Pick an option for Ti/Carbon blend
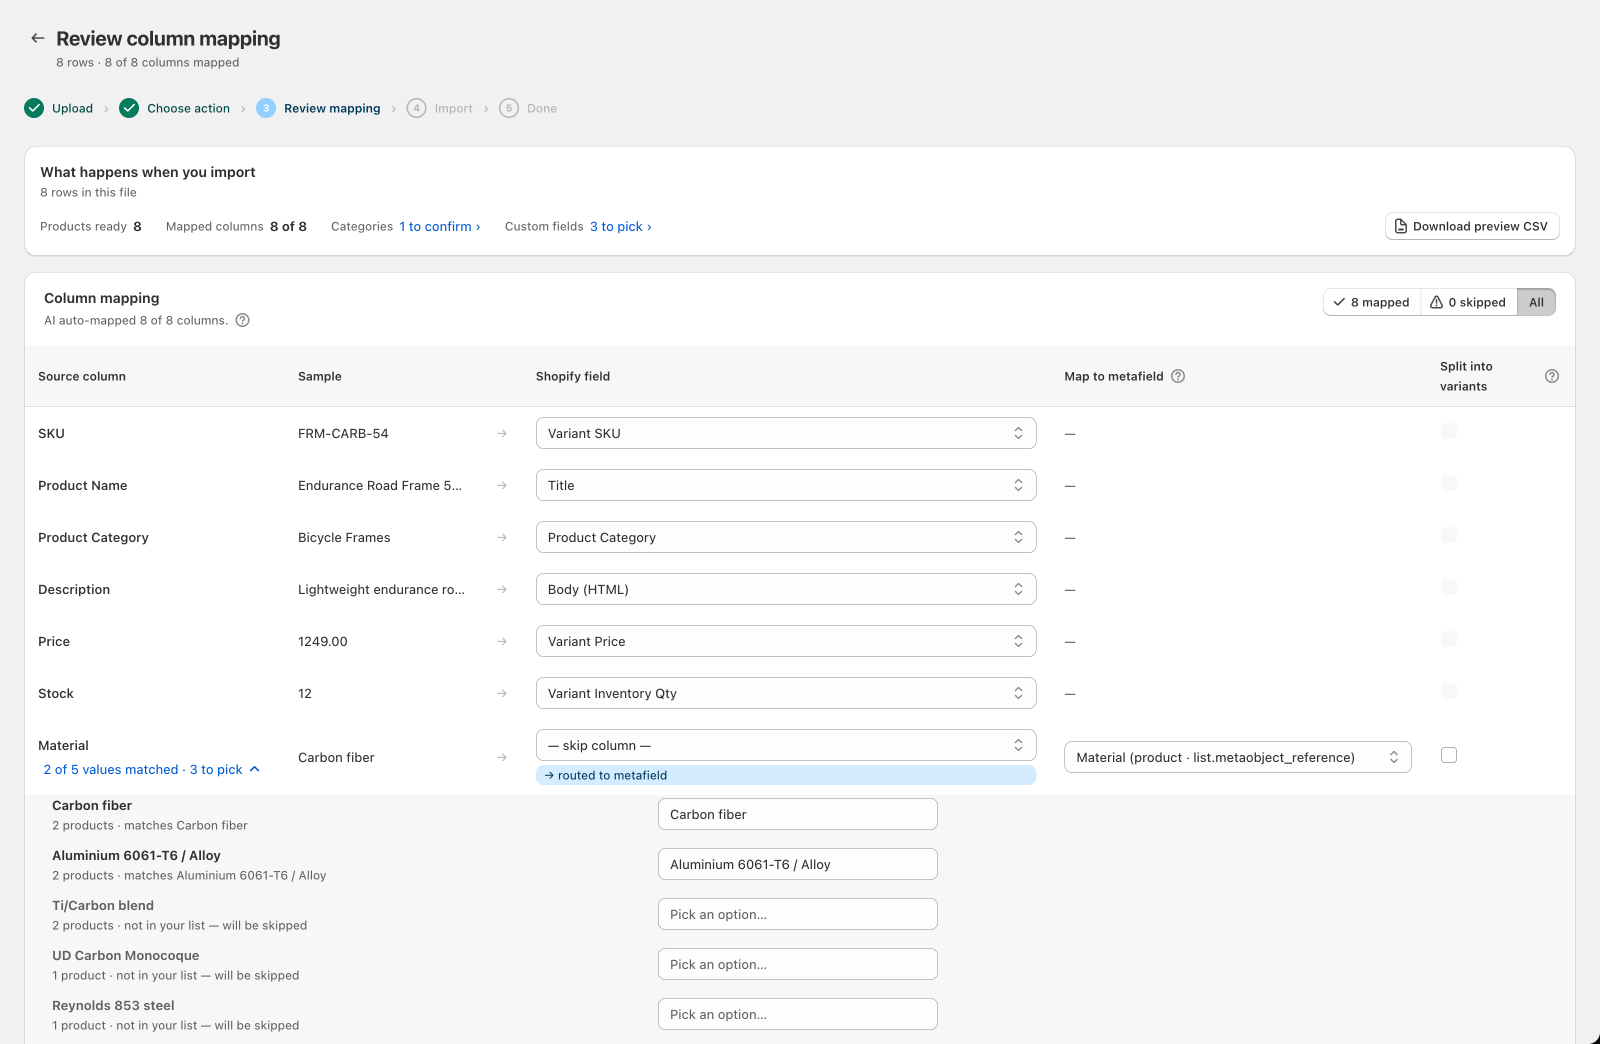This screenshot has width=1600, height=1044. coord(798,914)
